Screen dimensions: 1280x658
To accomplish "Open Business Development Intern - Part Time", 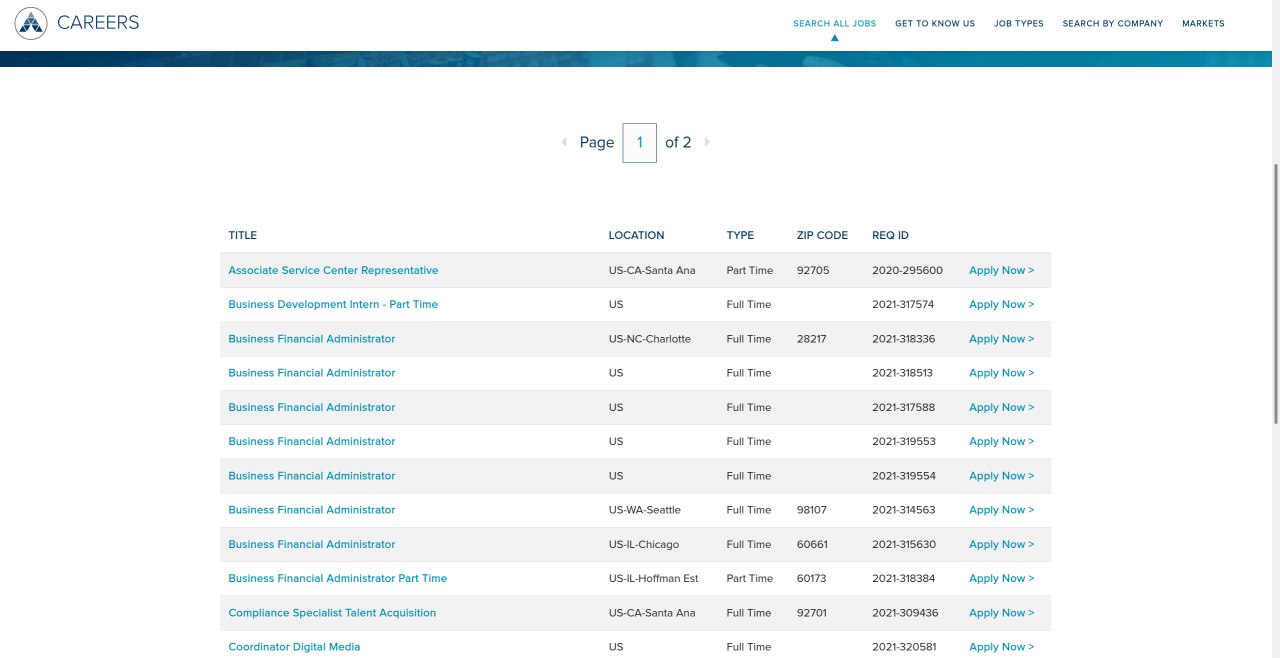I will tap(333, 304).
